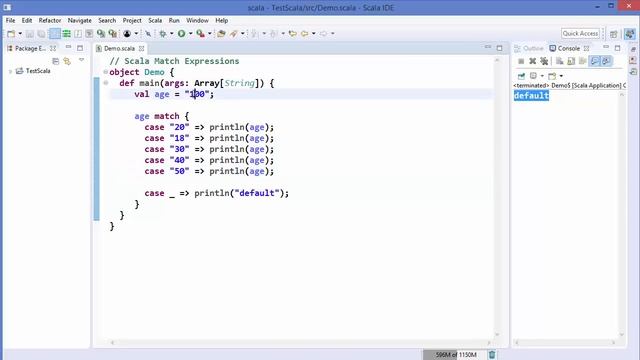The image size is (640, 360).
Task: Click Remove Launch X icon in console
Action: [532, 61]
